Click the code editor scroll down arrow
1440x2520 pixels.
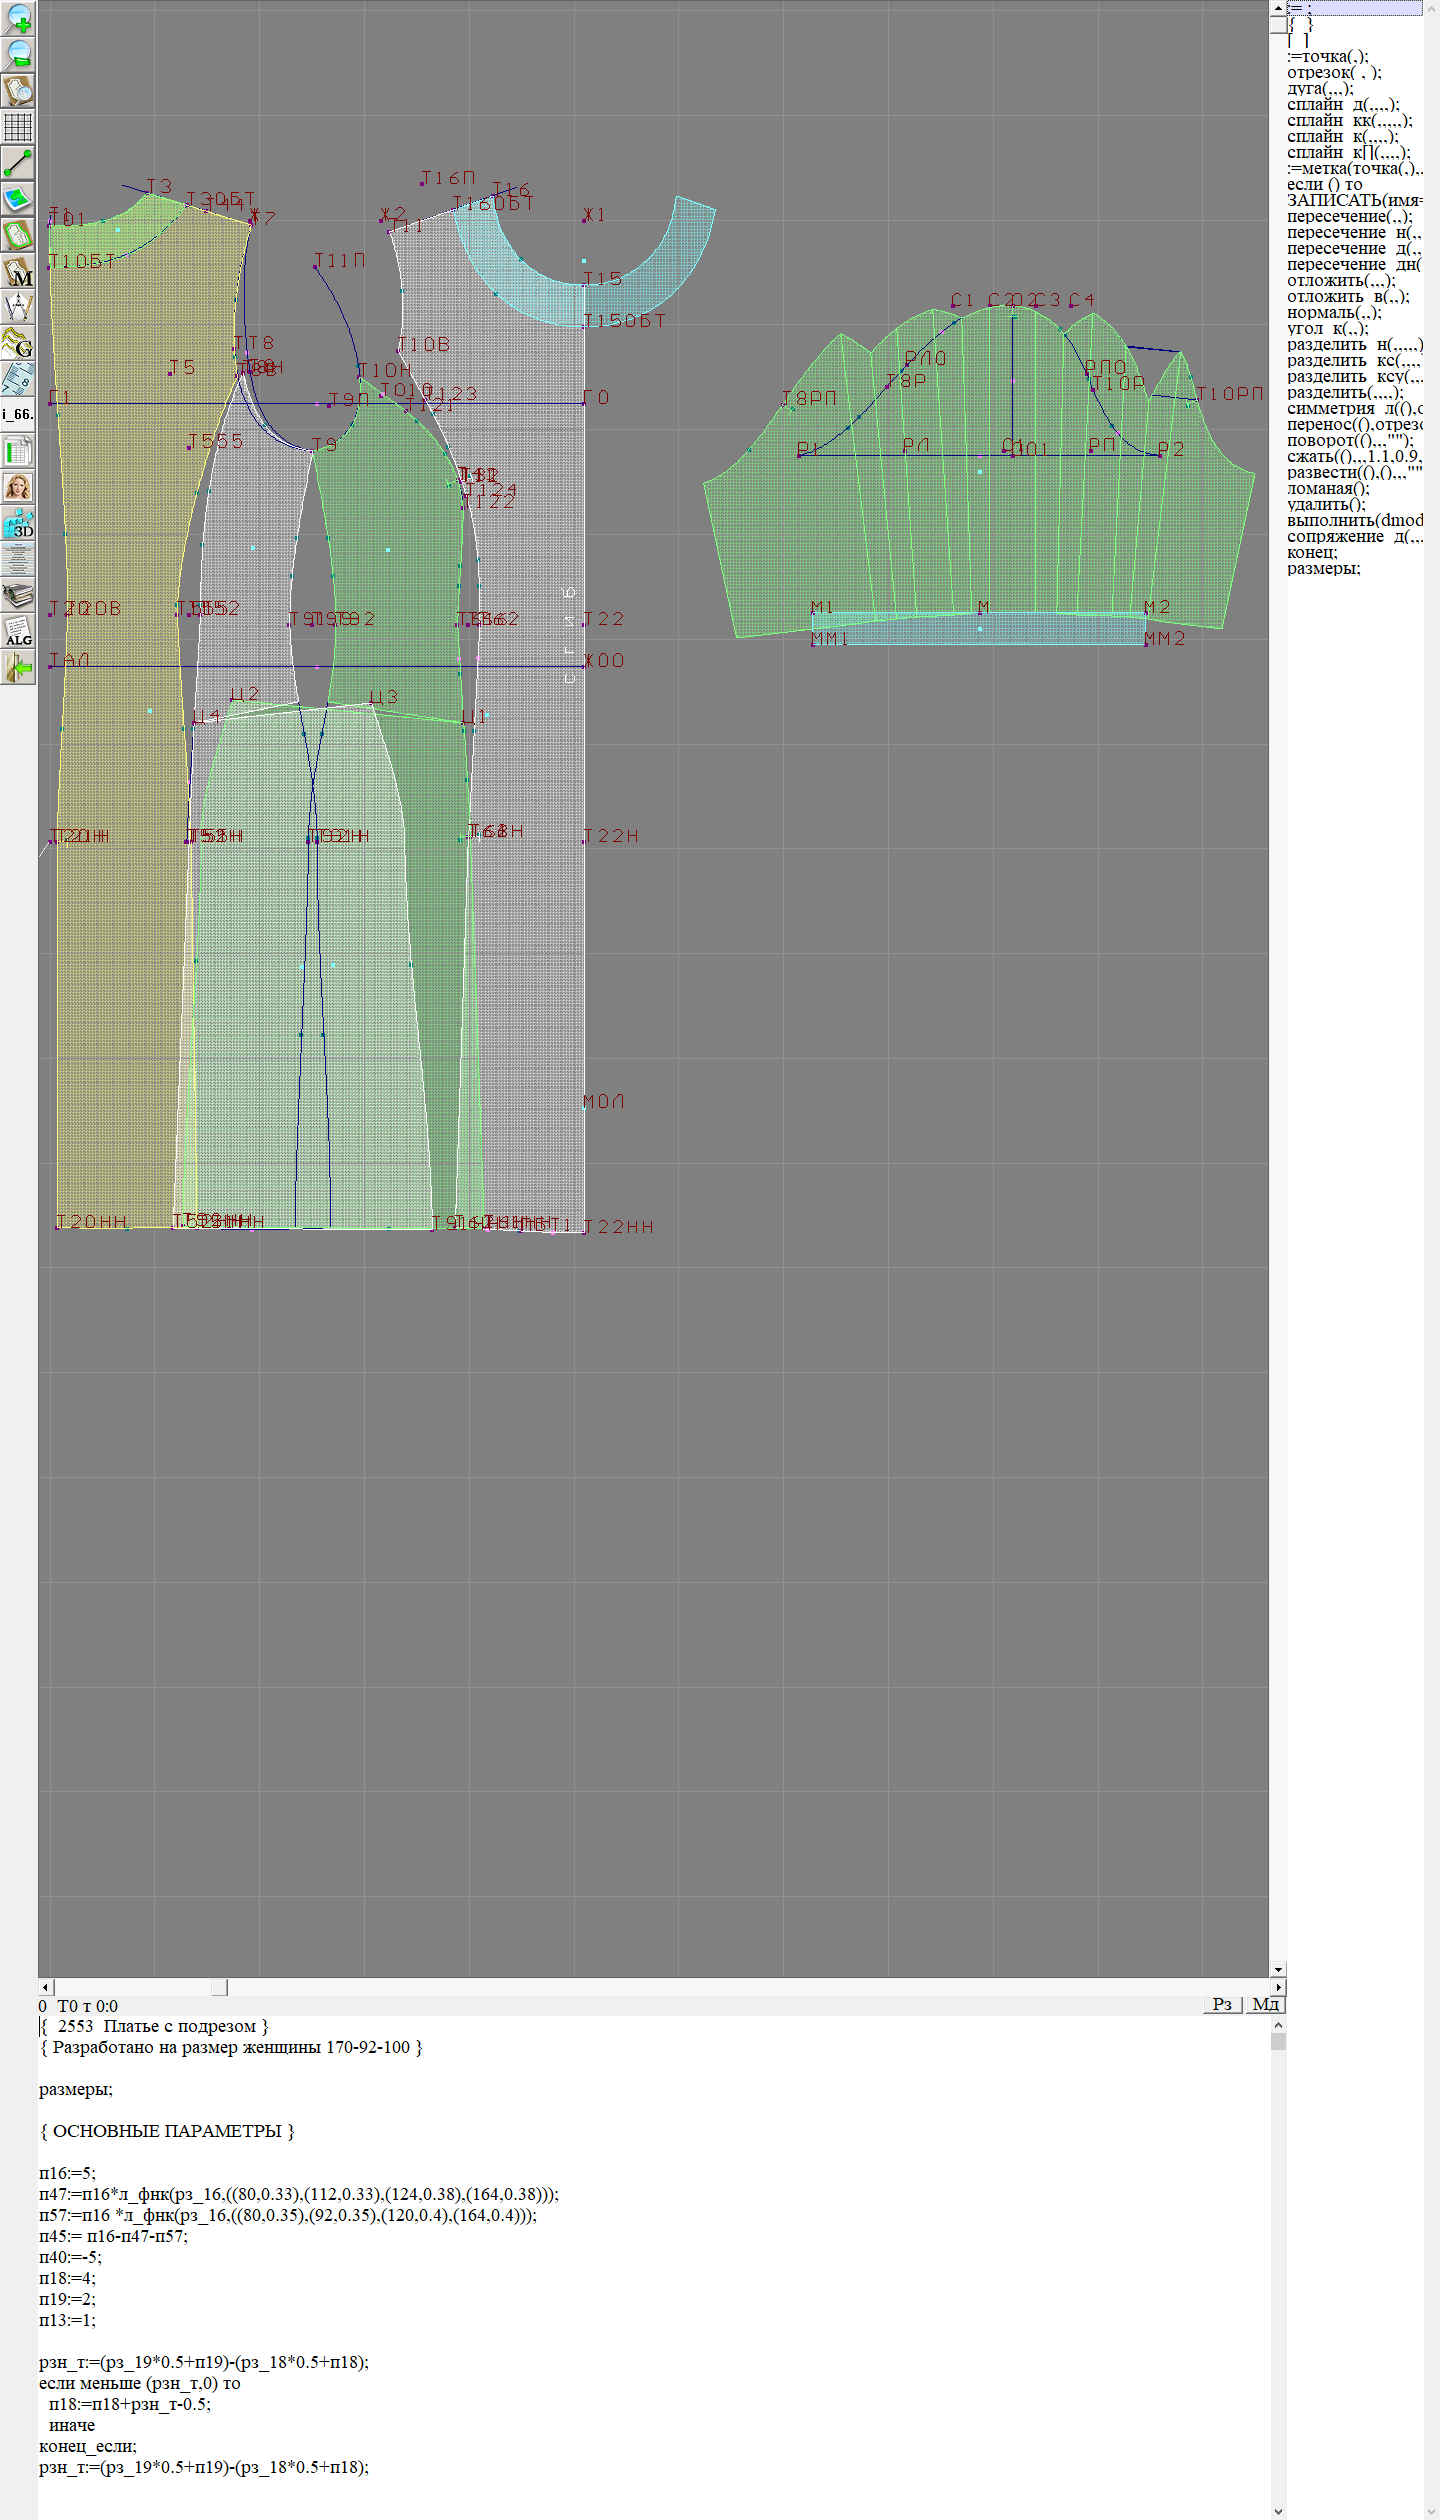[x=1278, y=2511]
